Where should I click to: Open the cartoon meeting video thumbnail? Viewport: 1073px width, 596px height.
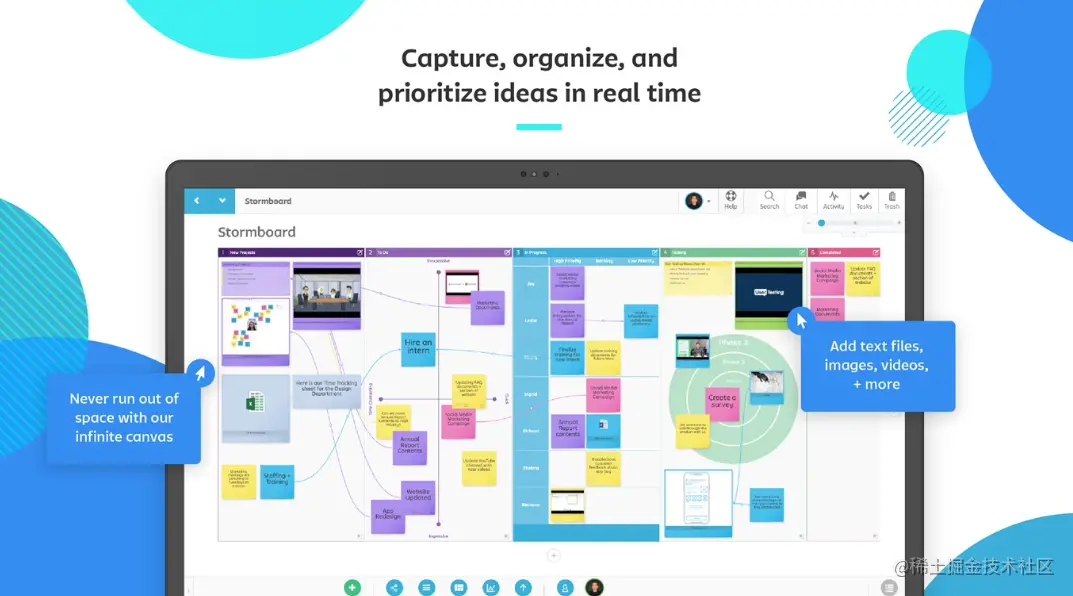pyautogui.click(x=326, y=296)
